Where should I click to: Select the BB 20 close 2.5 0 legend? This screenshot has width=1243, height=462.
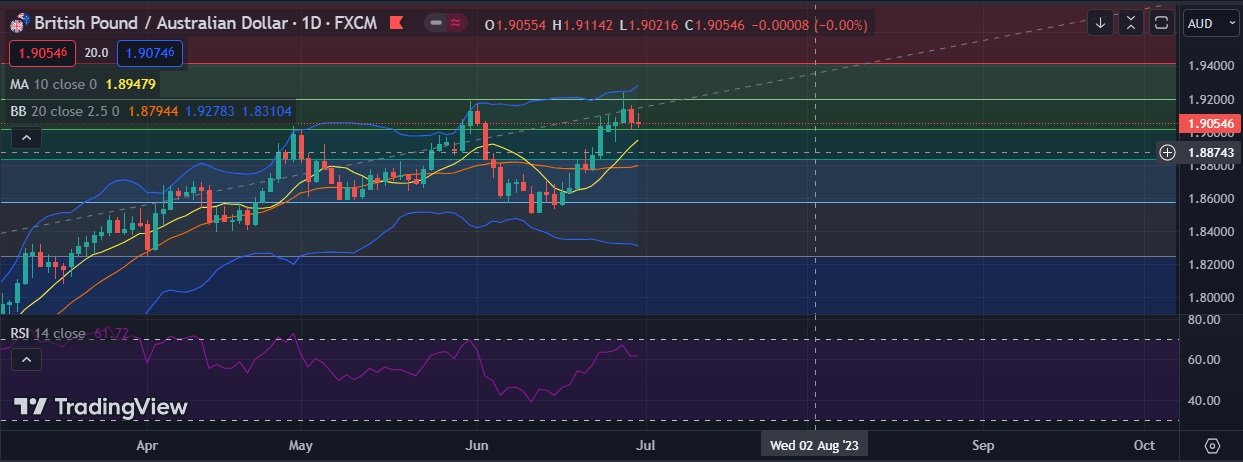(65, 111)
